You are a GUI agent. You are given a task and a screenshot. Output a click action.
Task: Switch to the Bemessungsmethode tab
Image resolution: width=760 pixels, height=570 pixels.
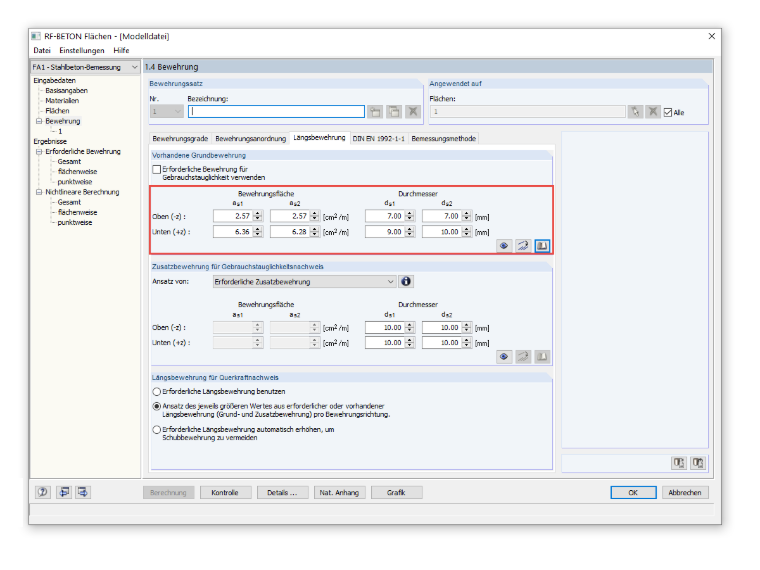point(443,139)
